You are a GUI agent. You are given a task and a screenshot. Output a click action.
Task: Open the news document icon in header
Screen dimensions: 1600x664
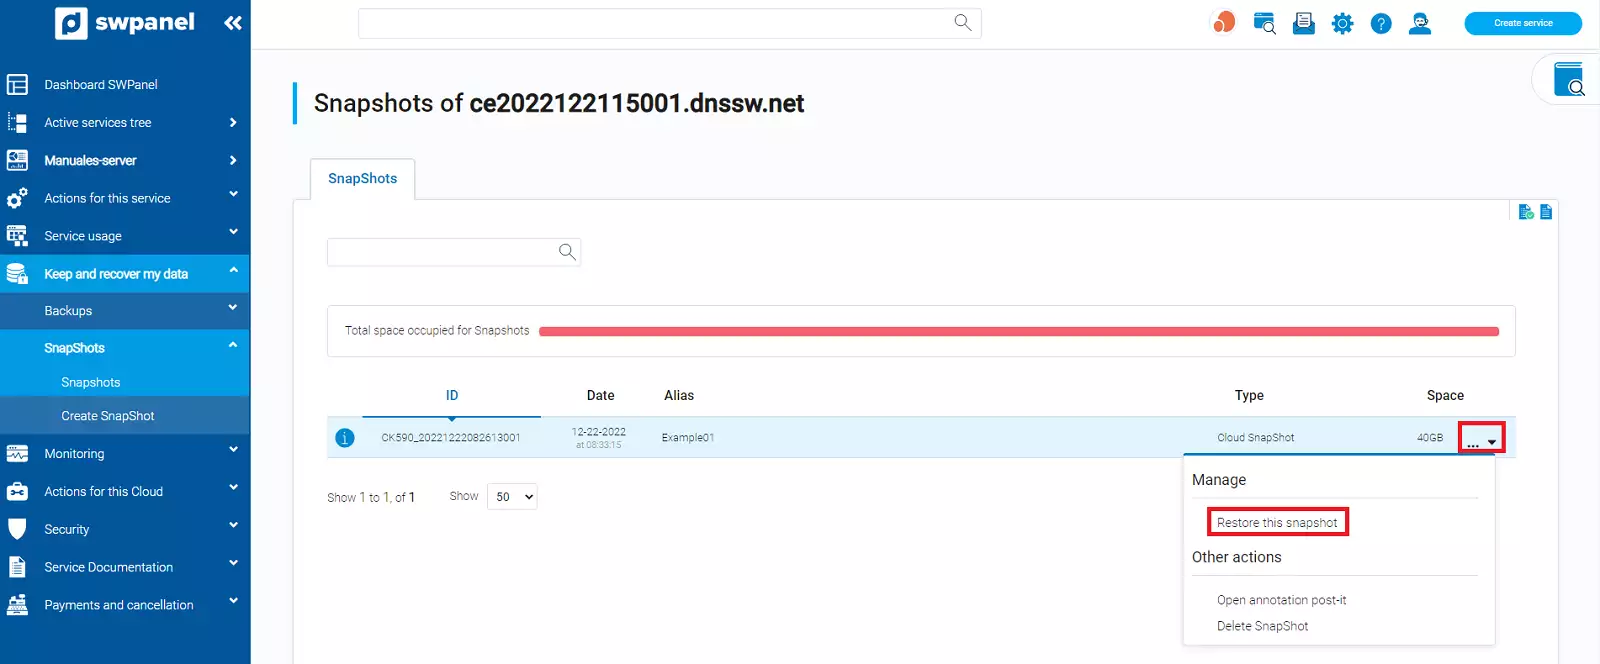point(1303,24)
